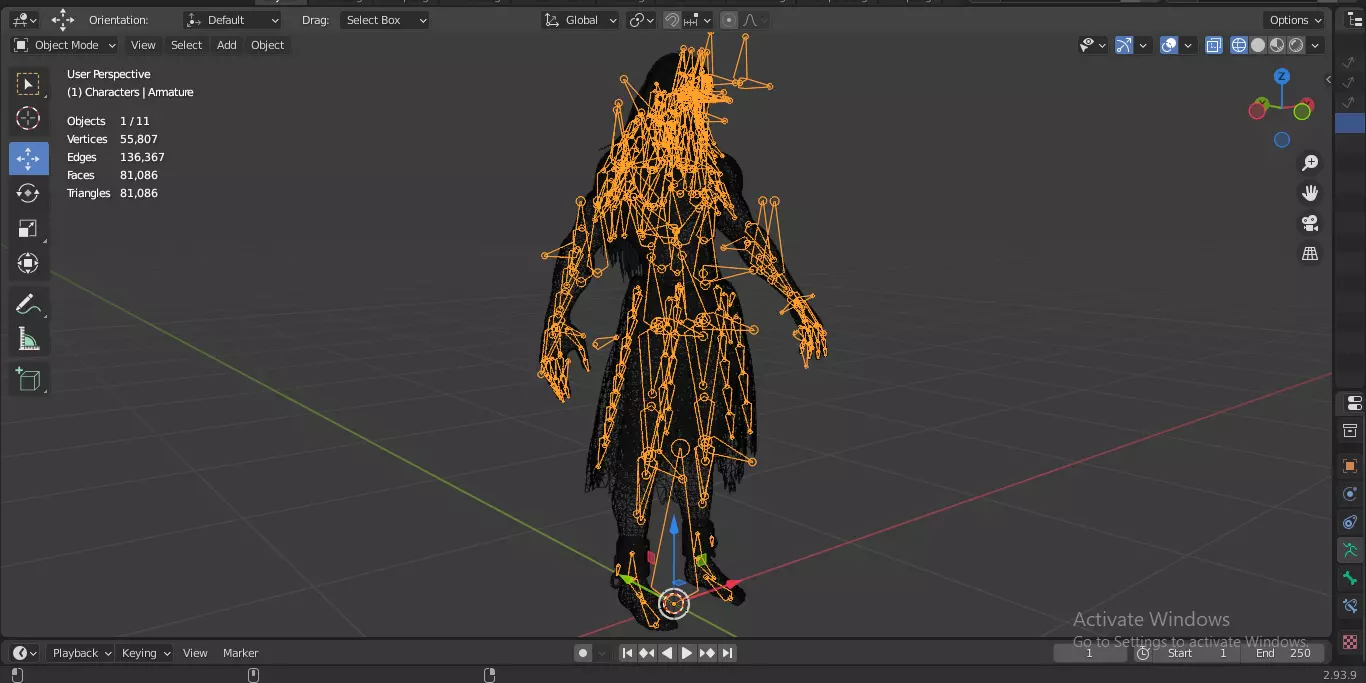The width and height of the screenshot is (1366, 683).
Task: Click the blue Z axis gizmo ball
Action: coord(1281,76)
